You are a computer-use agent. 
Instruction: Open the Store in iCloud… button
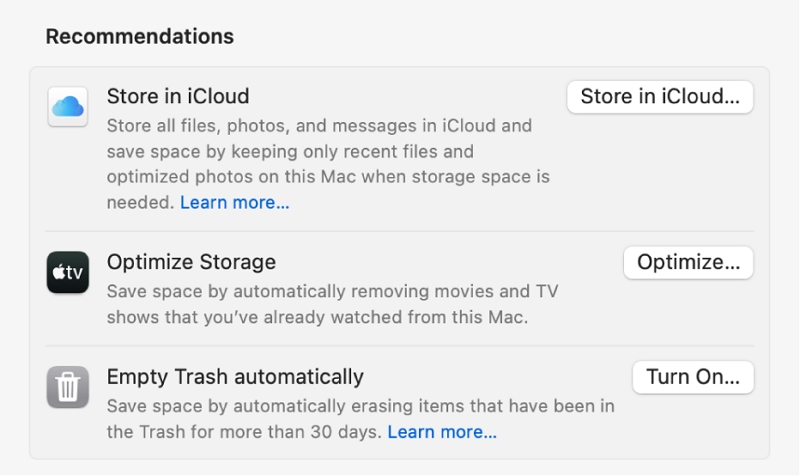click(660, 97)
